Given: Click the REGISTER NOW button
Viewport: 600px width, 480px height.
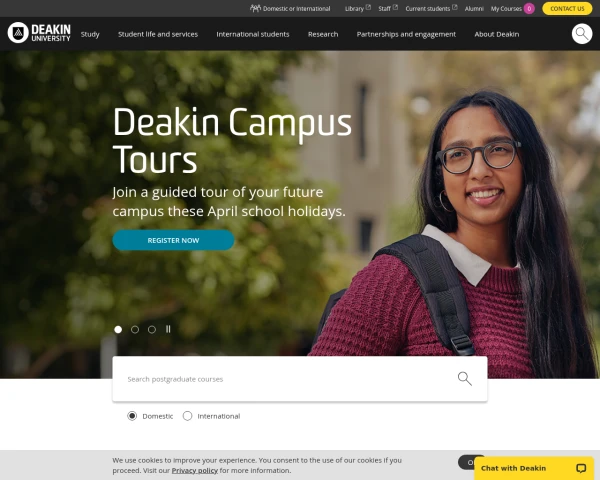Looking at the screenshot, I should [x=173, y=240].
